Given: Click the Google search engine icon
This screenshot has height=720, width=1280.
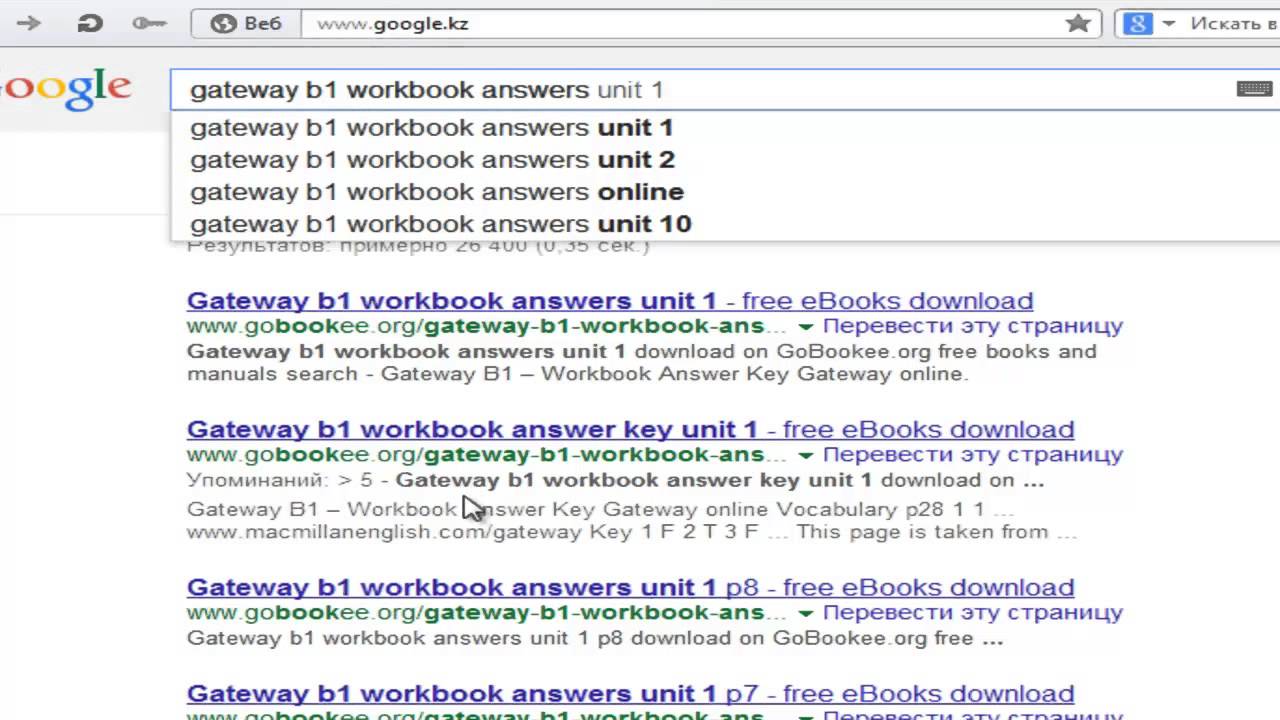Looking at the screenshot, I should [1138, 23].
